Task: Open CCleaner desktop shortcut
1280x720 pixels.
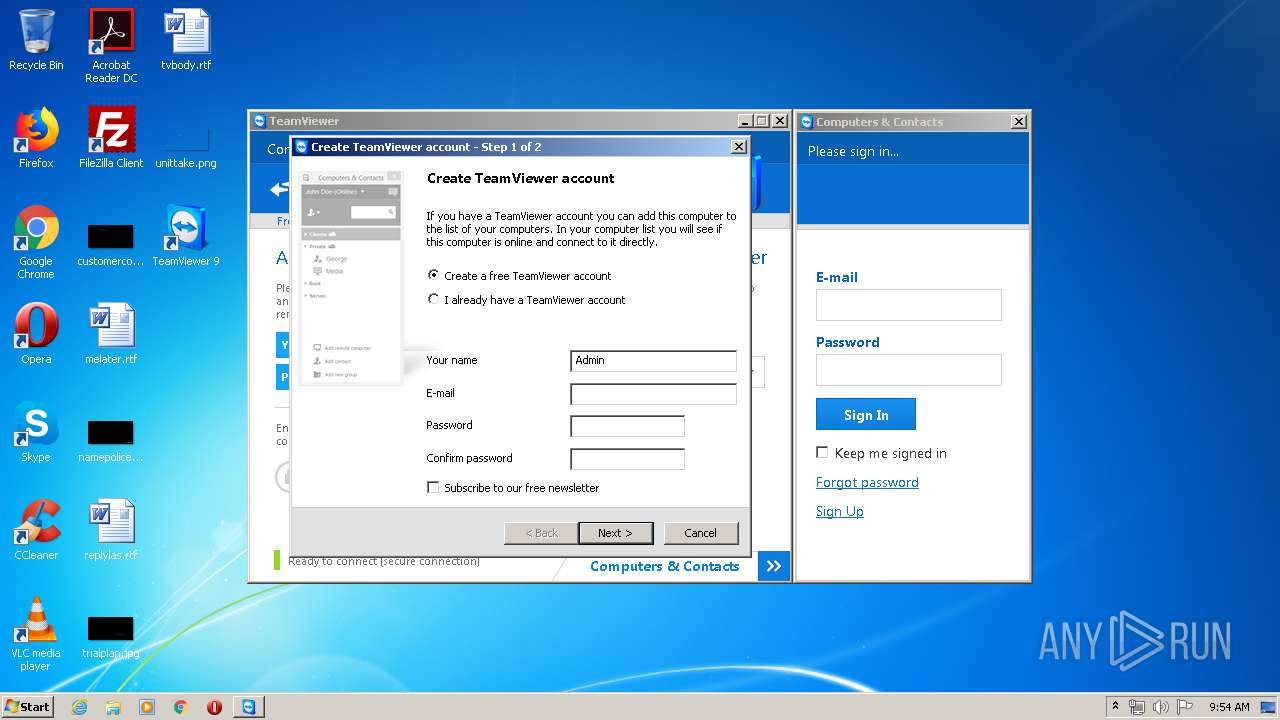Action: (x=36, y=530)
